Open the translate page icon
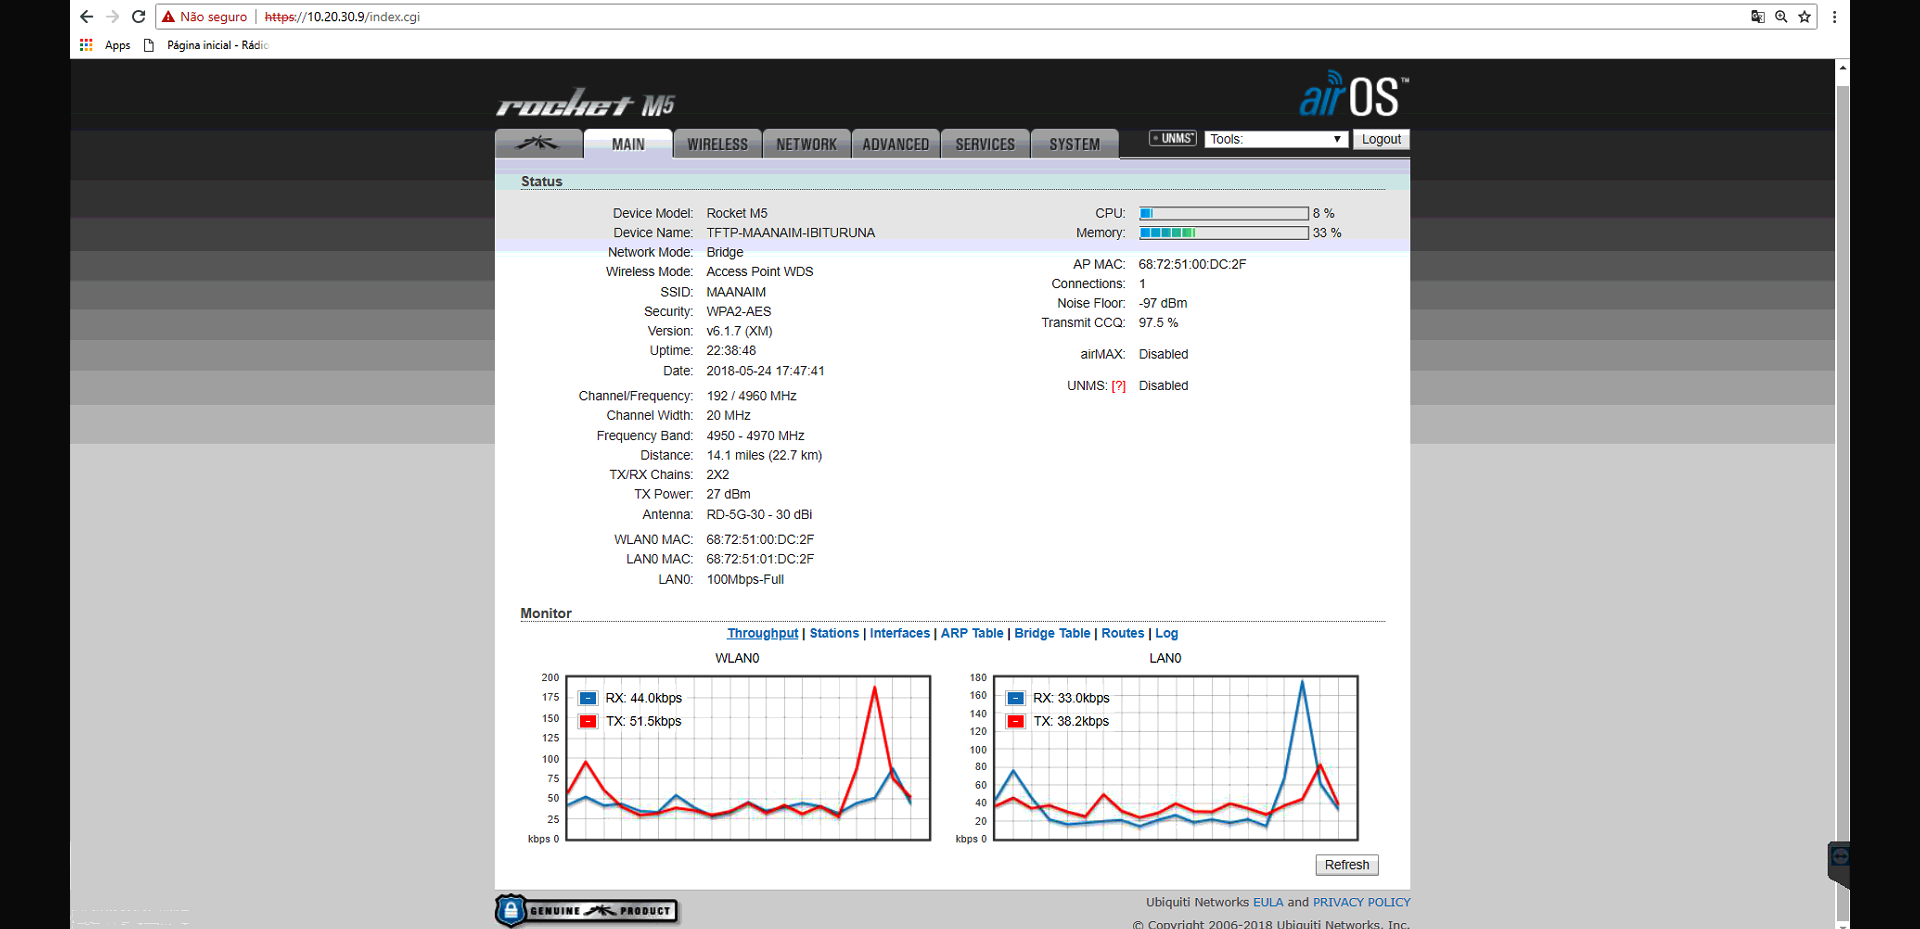 pyautogui.click(x=1758, y=17)
